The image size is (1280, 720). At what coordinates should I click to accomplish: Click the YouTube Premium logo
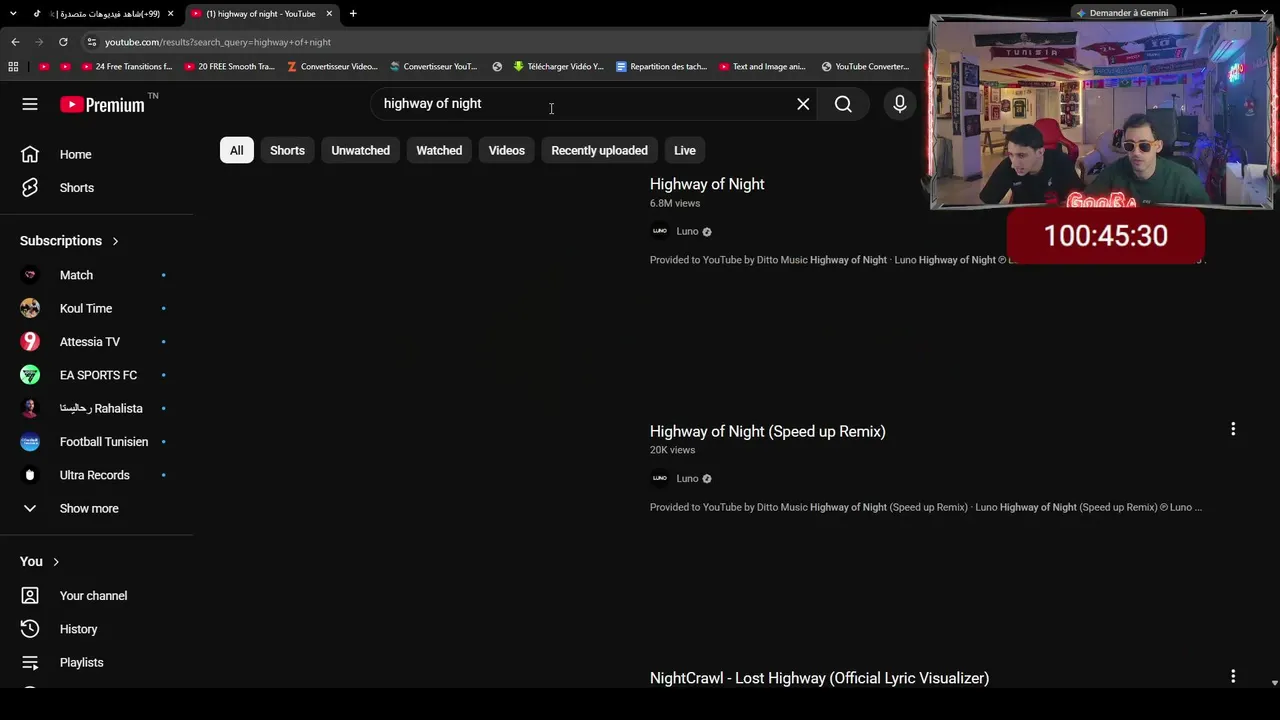tap(102, 104)
